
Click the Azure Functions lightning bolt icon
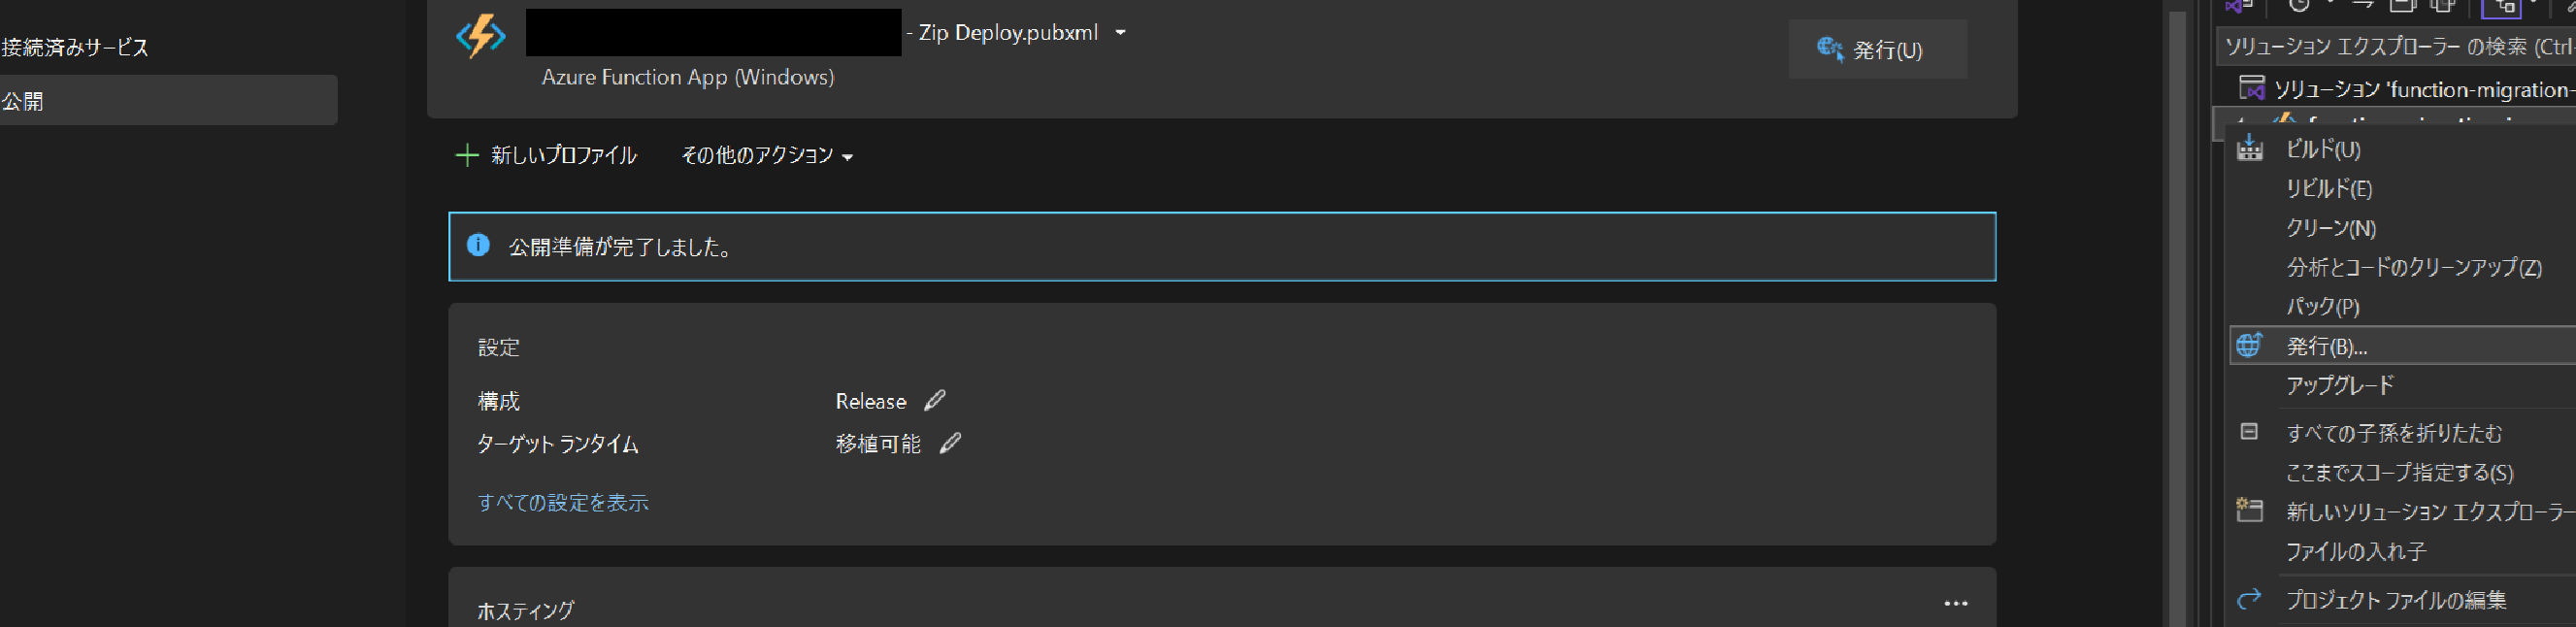pyautogui.click(x=480, y=36)
